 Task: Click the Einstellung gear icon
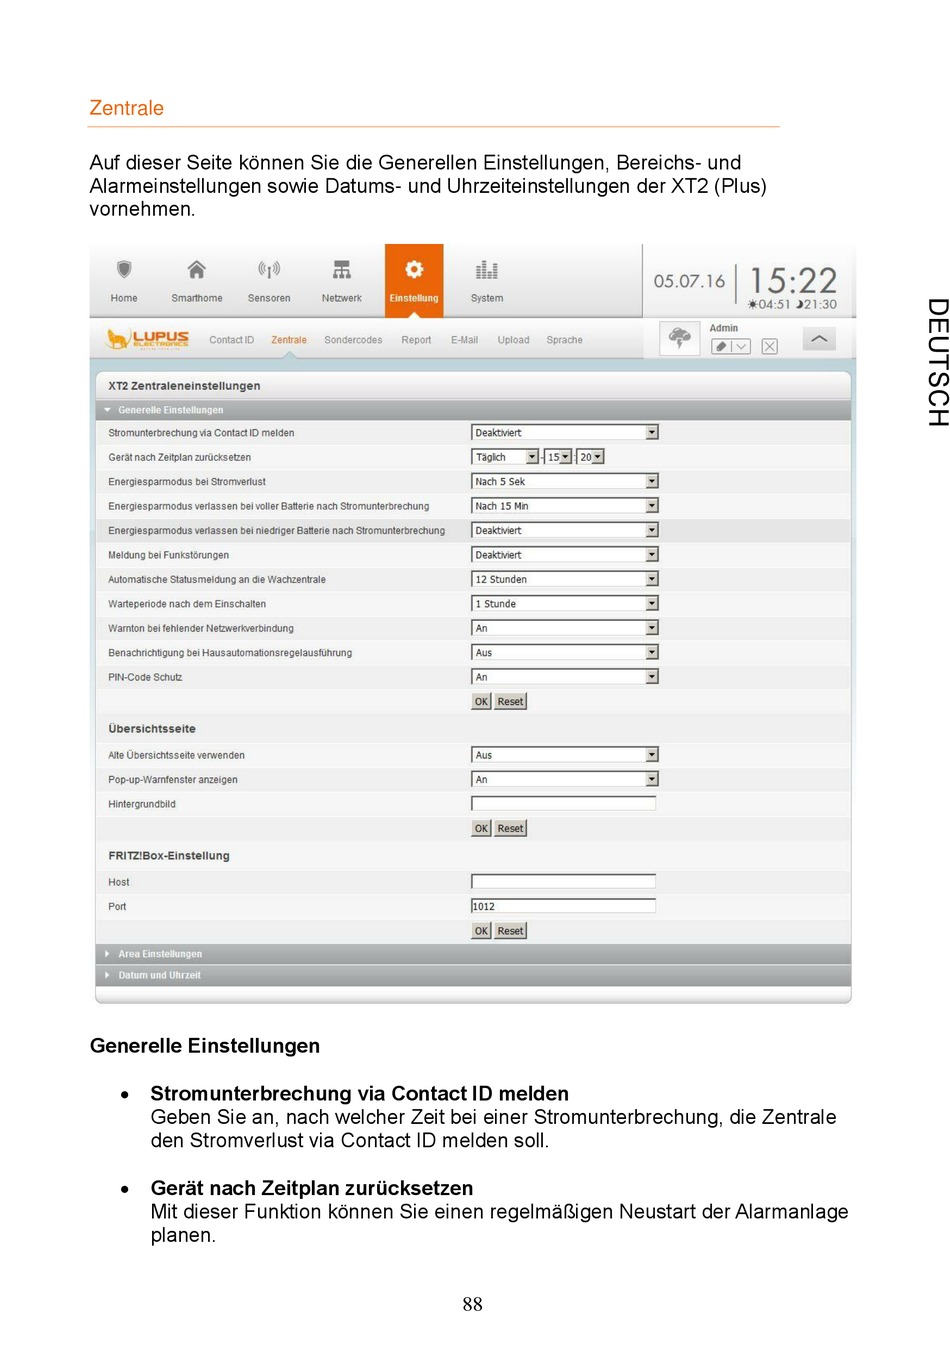coord(414,270)
